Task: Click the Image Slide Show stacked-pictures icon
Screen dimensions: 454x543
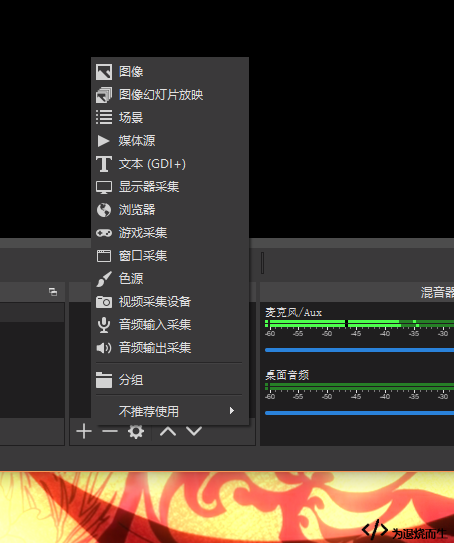Action: [x=104, y=95]
